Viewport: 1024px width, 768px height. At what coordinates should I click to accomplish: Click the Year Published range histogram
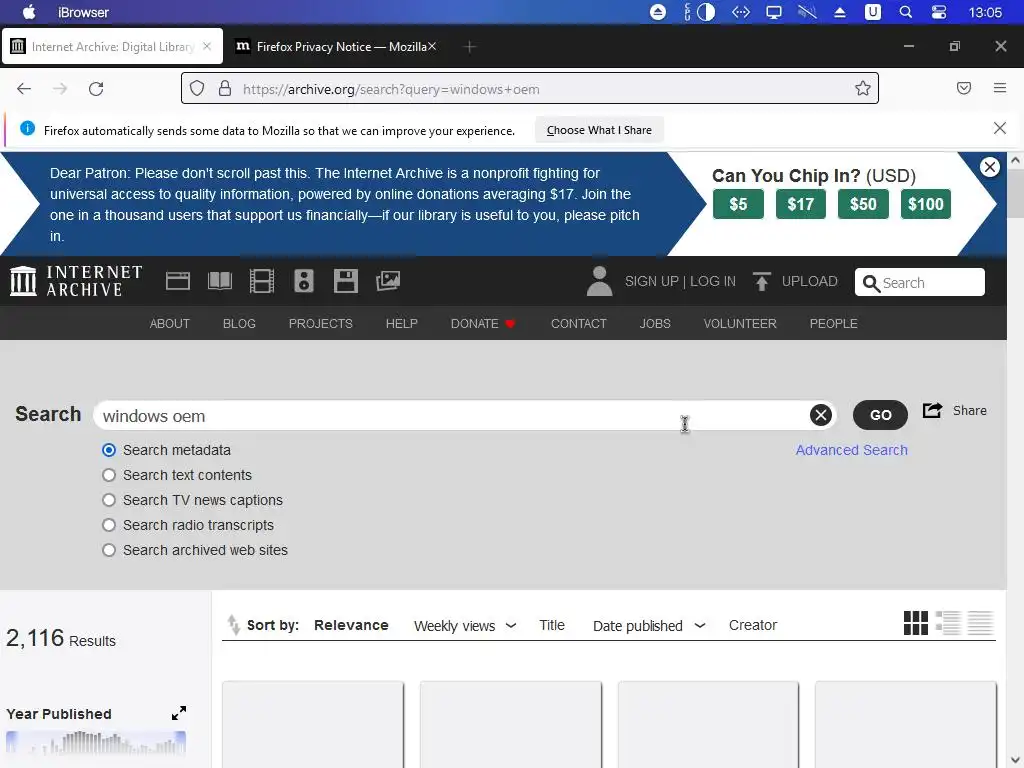[x=96, y=743]
